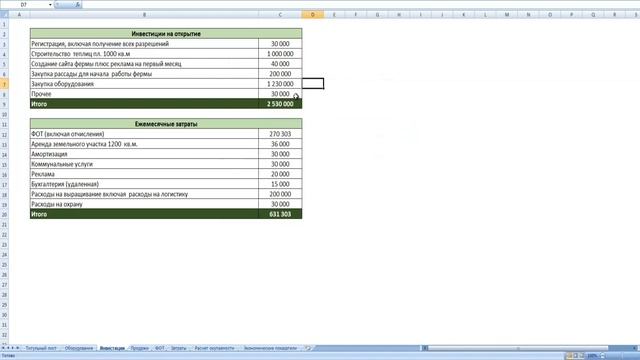Select the Ежемесячные затраты header cell
Image resolution: width=640 pixels, height=360 pixels.
(x=166, y=124)
